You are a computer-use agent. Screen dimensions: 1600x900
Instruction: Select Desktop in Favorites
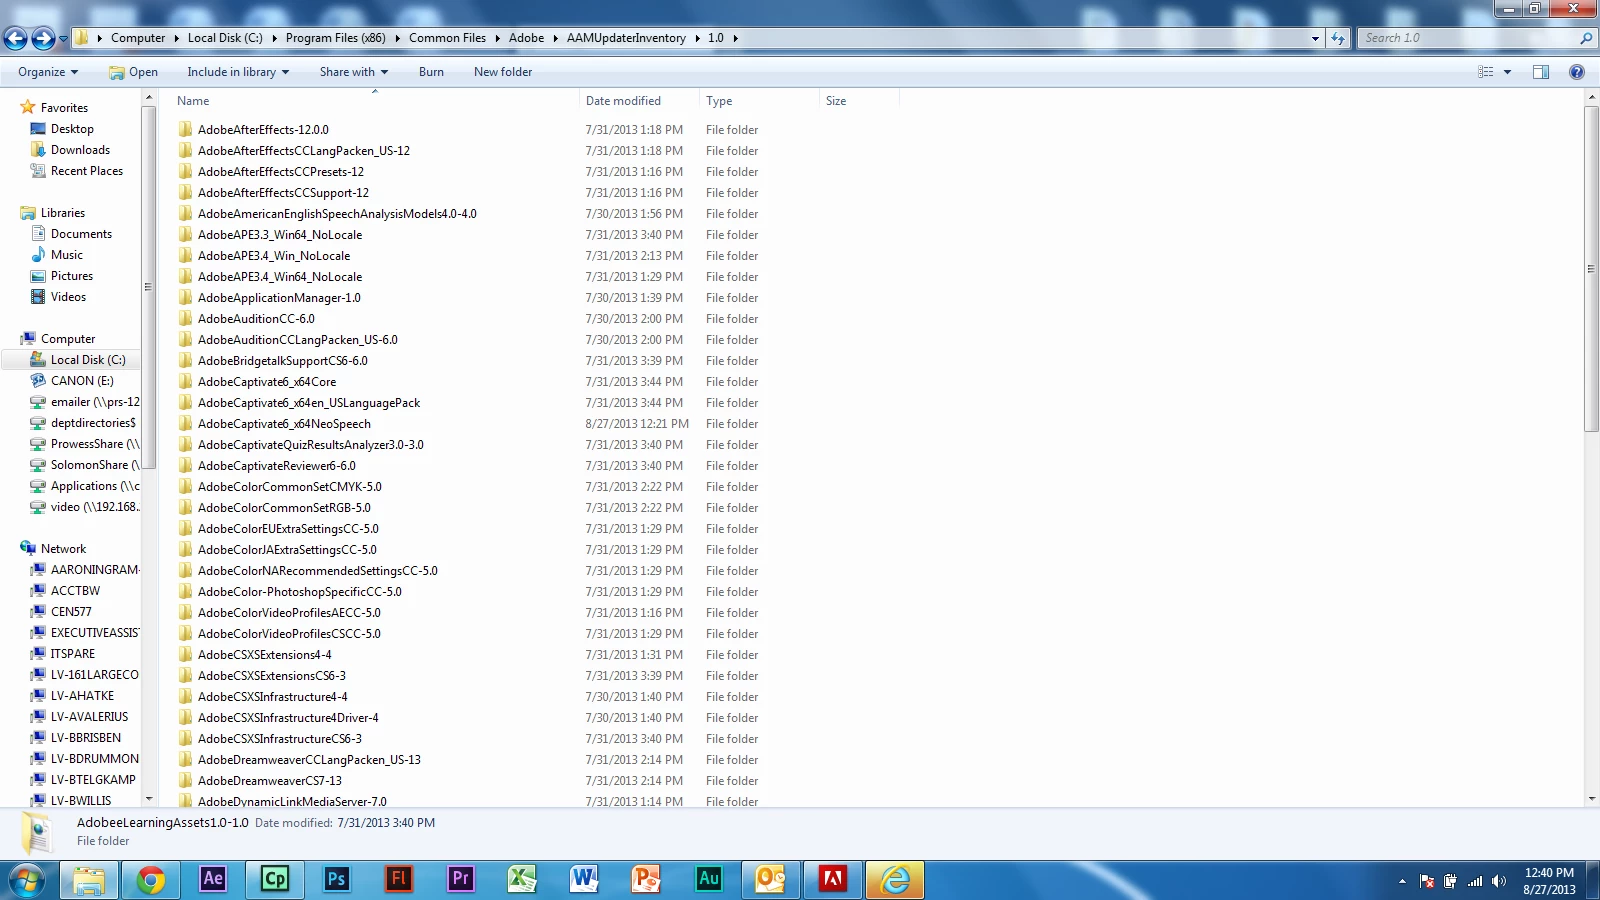[72, 129]
